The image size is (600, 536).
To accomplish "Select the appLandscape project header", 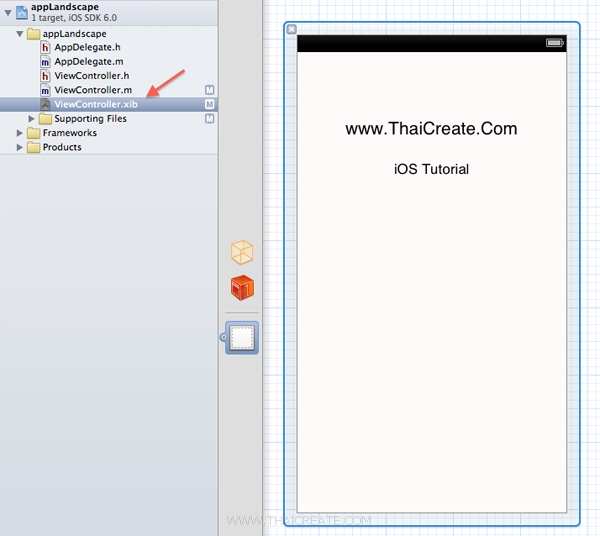I will pyautogui.click(x=109, y=12).
